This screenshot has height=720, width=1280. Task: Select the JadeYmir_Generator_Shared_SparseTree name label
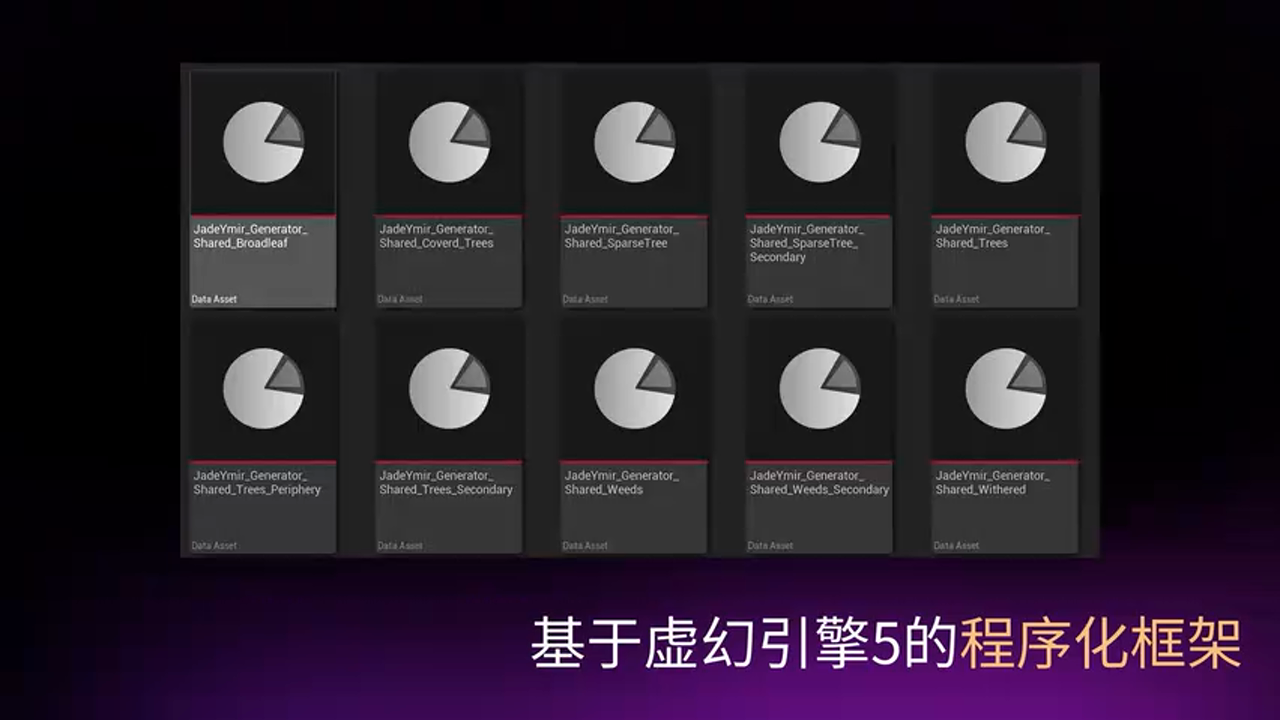point(620,236)
